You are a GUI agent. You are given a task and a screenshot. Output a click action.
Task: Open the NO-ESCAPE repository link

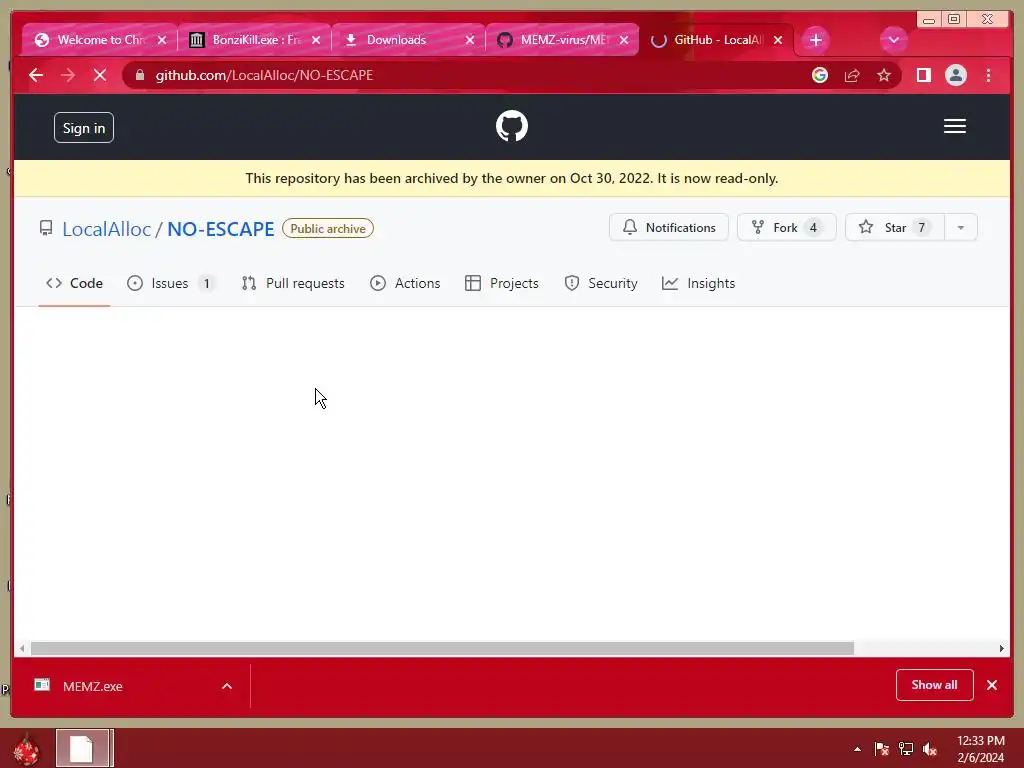coord(221,229)
